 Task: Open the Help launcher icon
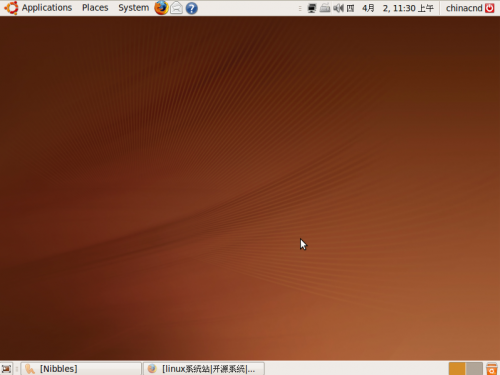pyautogui.click(x=192, y=8)
